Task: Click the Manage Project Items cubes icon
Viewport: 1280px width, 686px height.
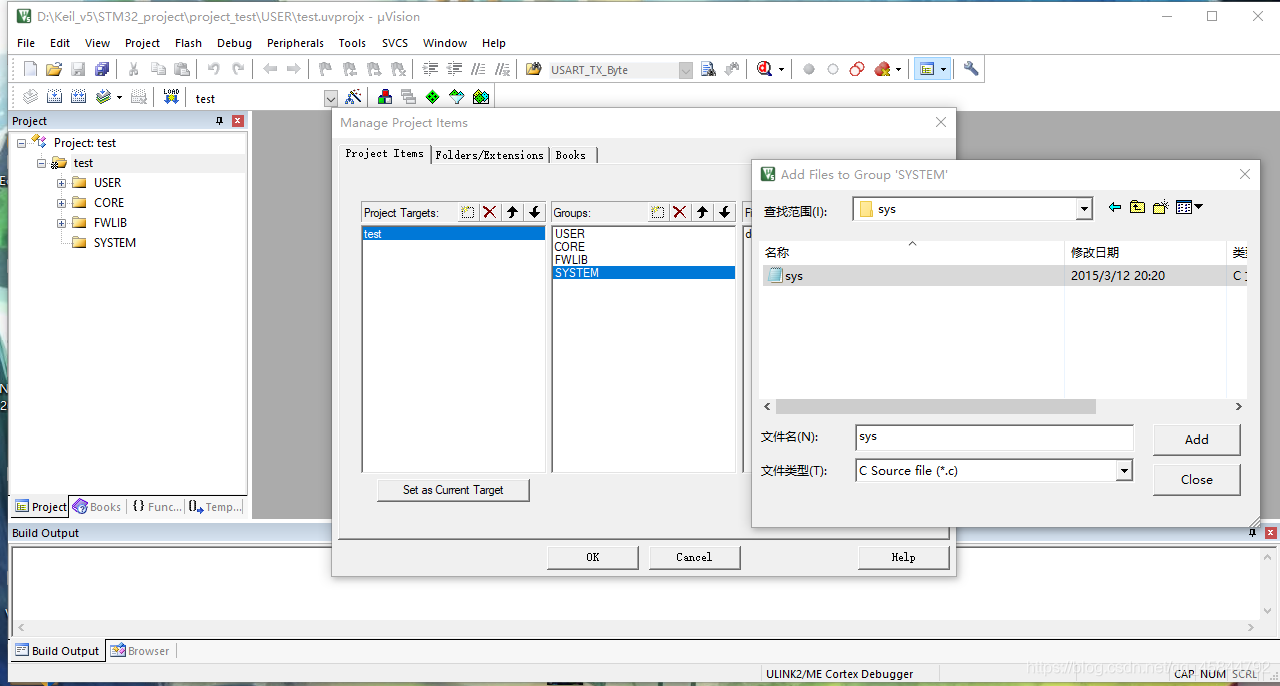Action: pyautogui.click(x=384, y=97)
